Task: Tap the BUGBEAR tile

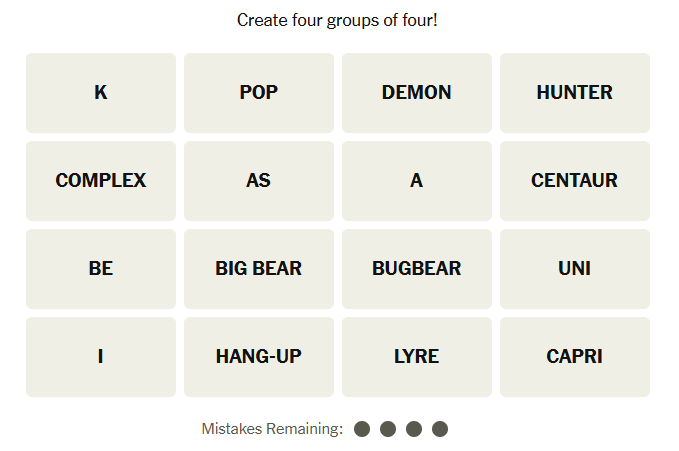Action: [417, 269]
